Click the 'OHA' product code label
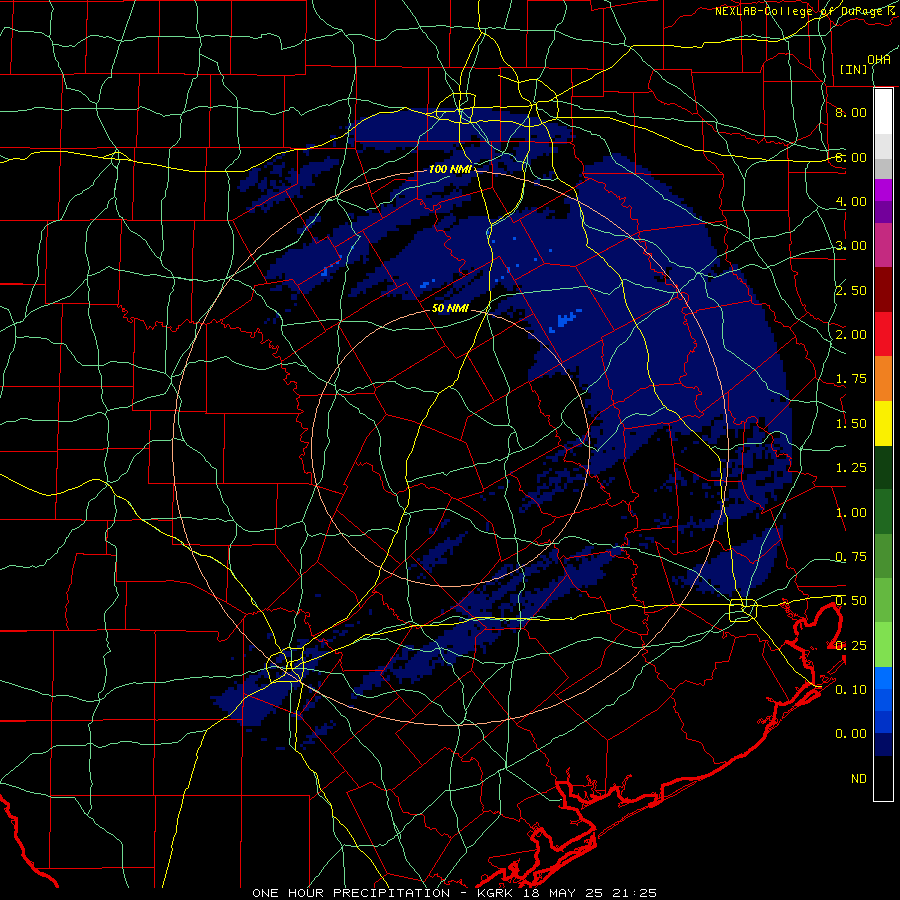This screenshot has height=900, width=900. point(879,60)
